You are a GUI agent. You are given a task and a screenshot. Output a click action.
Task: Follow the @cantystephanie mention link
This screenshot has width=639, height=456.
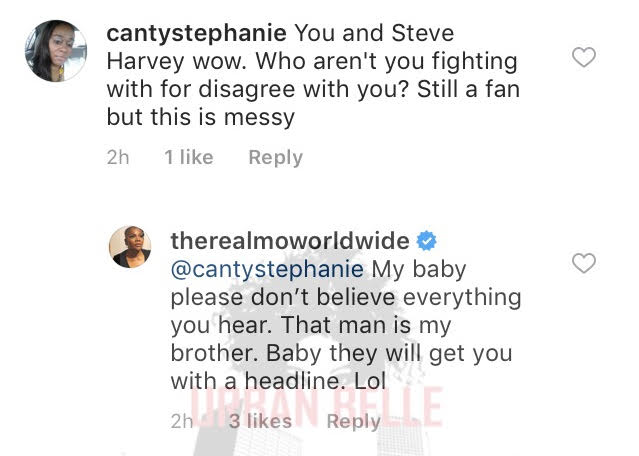click(267, 269)
